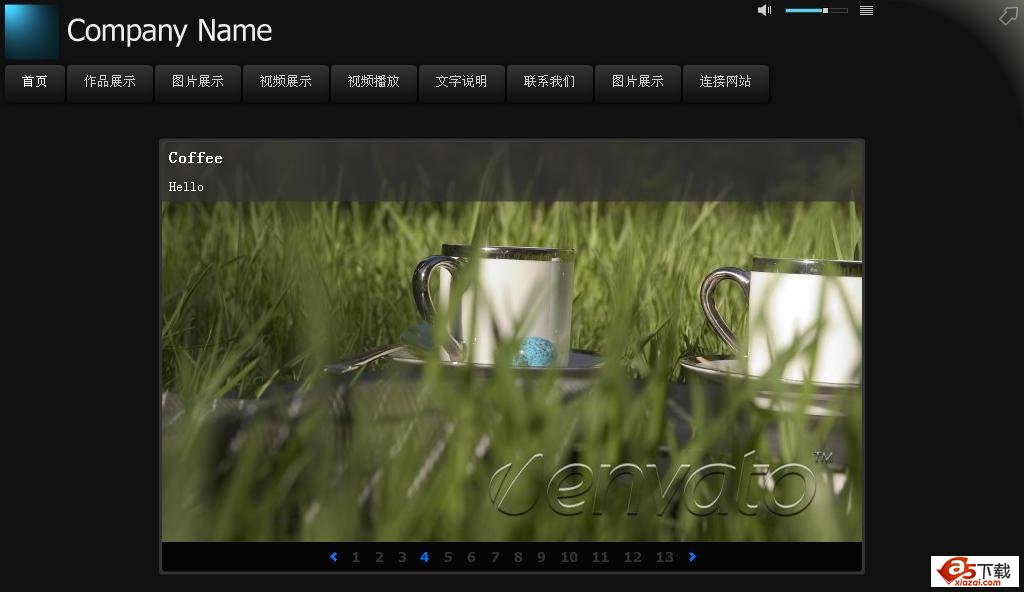Open the playlist lines icon
Image resolution: width=1024 pixels, height=592 pixels.
(x=867, y=10)
